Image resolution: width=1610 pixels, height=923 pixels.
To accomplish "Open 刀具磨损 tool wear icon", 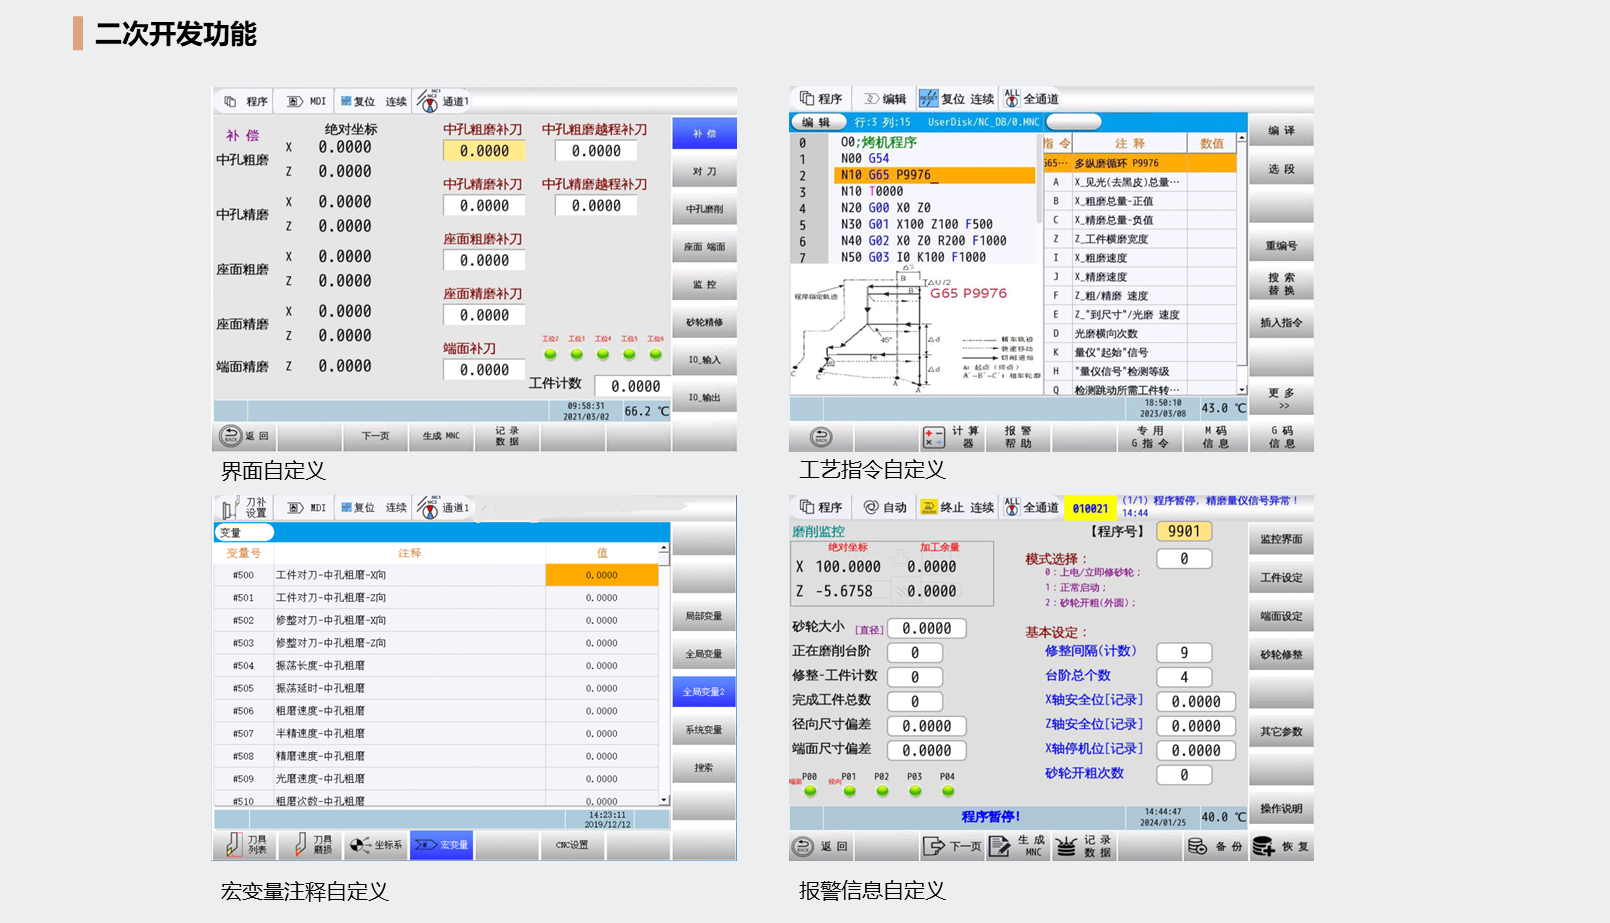I will [299, 845].
